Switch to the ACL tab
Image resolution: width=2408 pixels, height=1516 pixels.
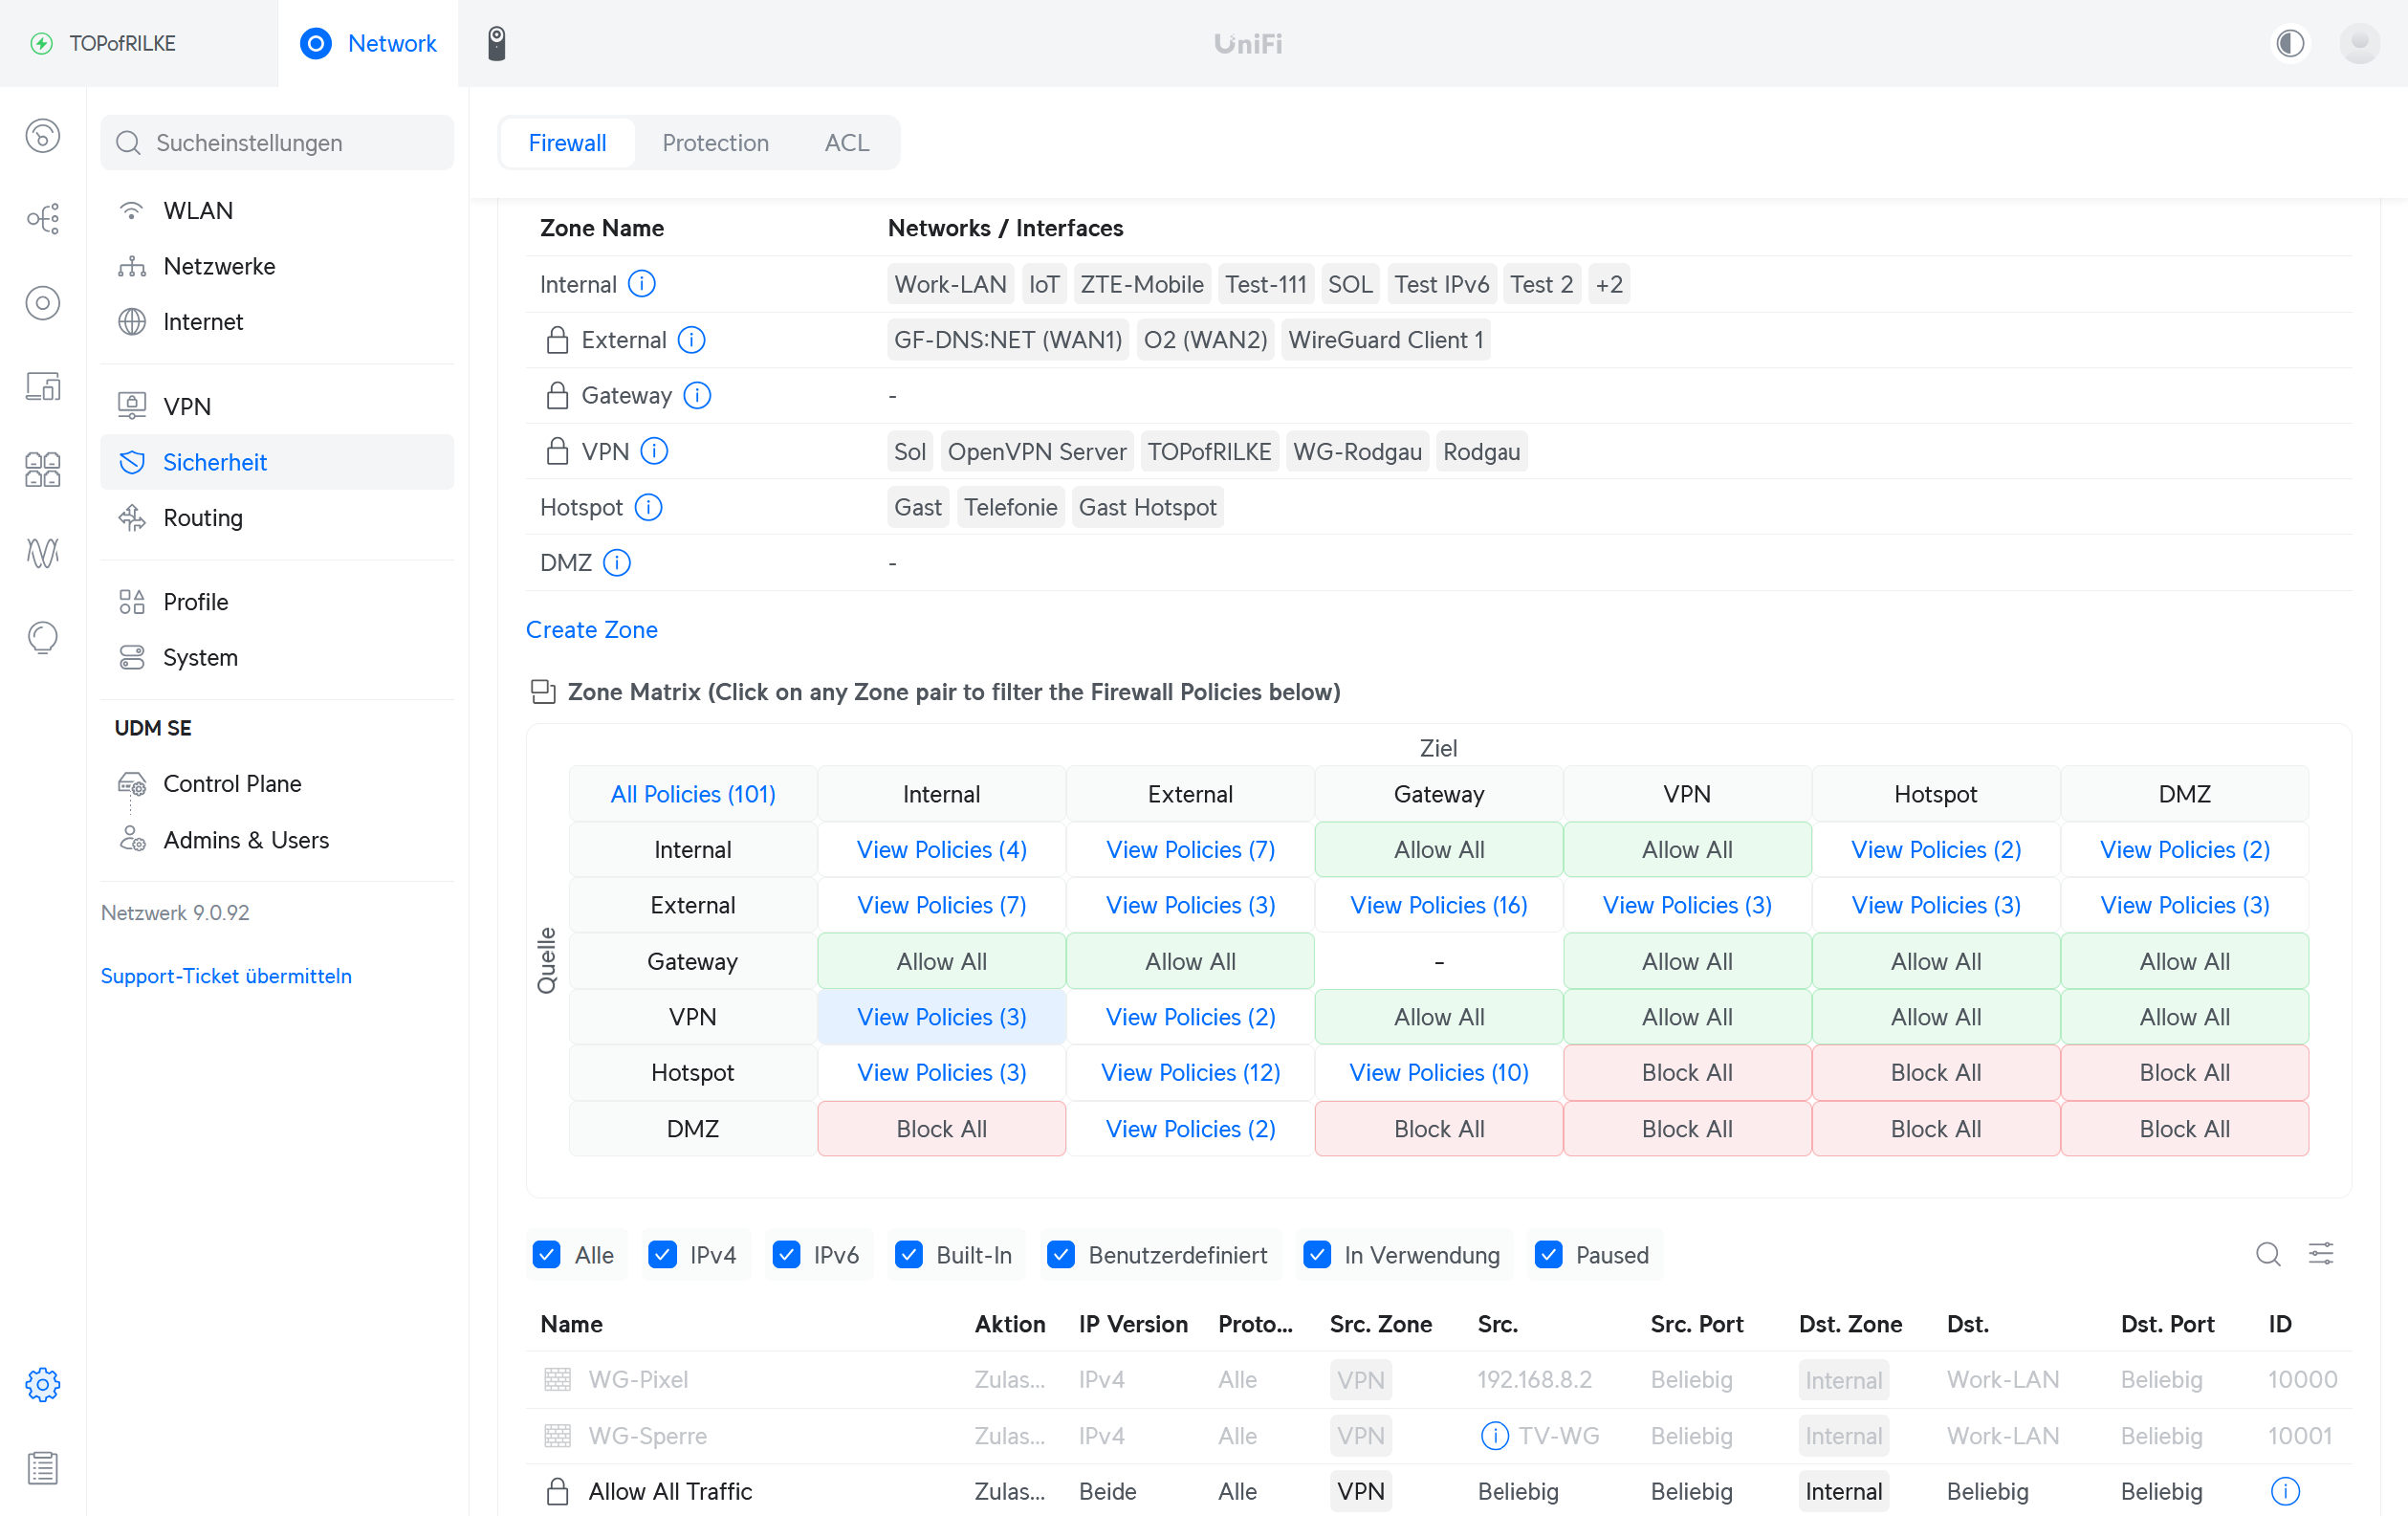tap(847, 143)
